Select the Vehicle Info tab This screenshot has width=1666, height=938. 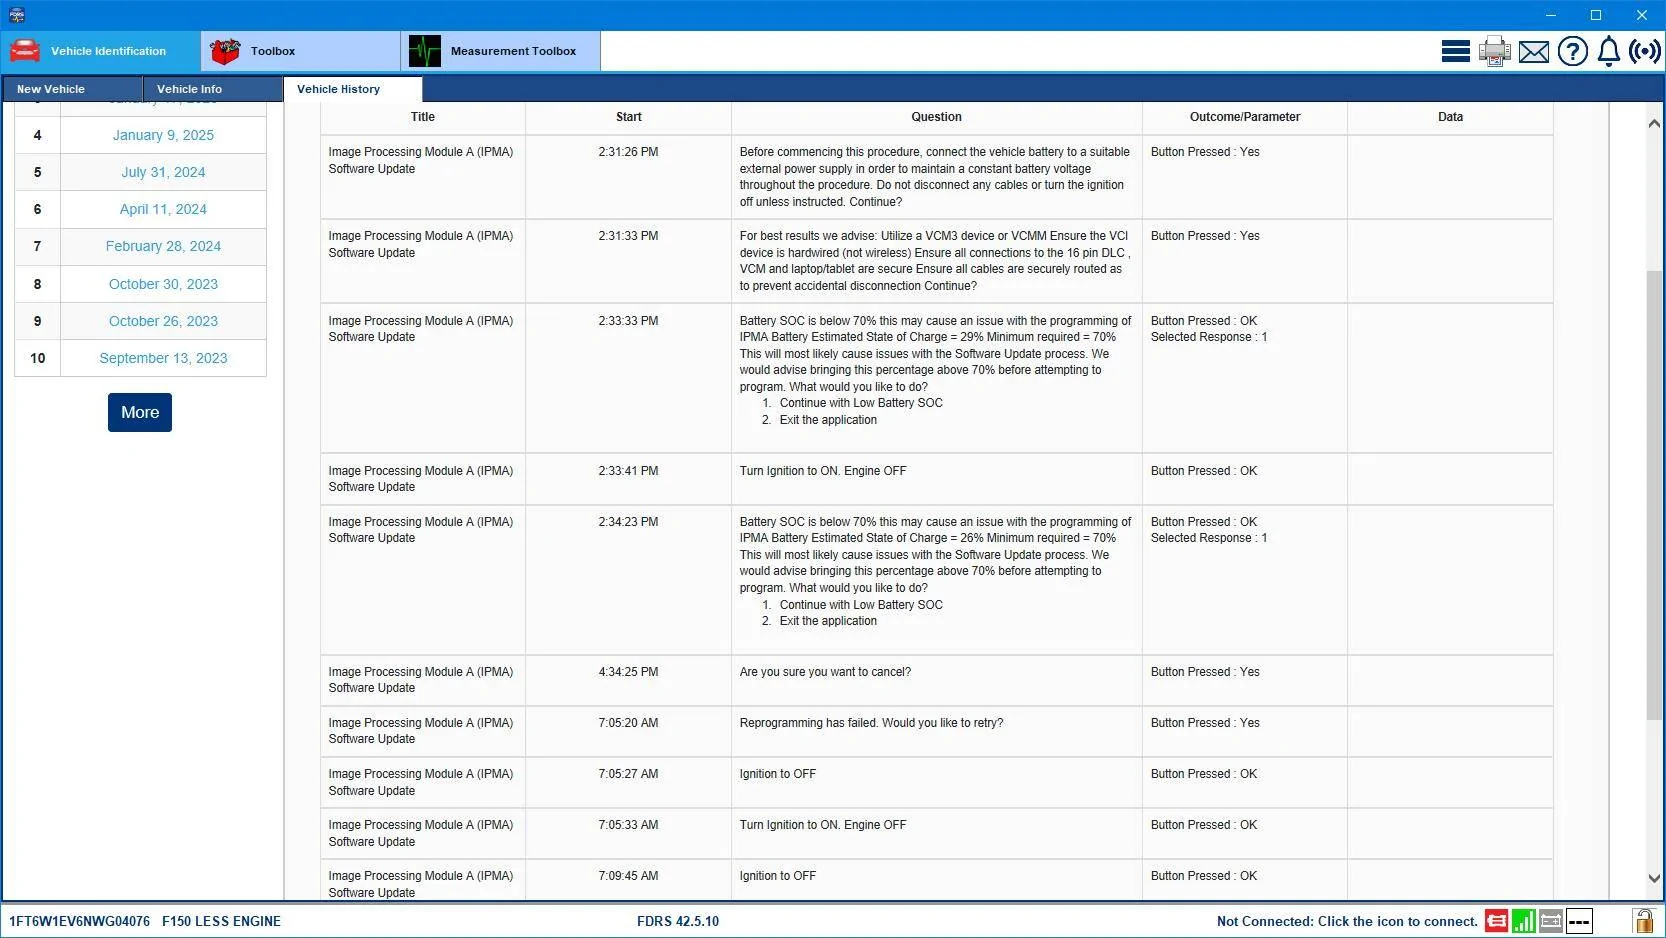[x=189, y=89]
